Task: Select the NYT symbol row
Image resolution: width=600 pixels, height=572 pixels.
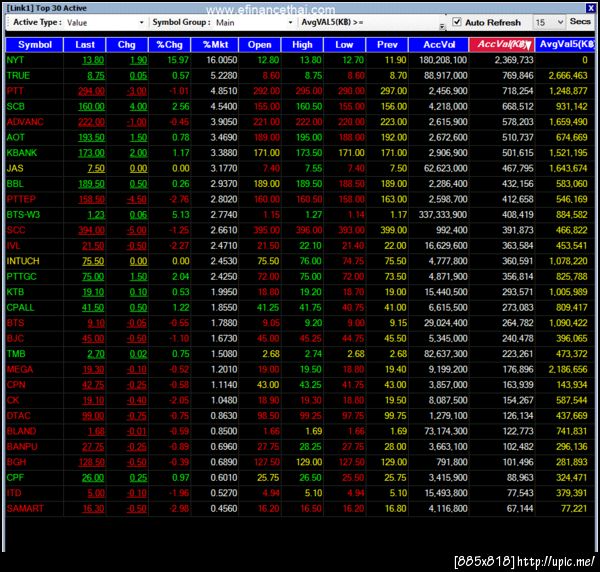Action: click(300, 60)
